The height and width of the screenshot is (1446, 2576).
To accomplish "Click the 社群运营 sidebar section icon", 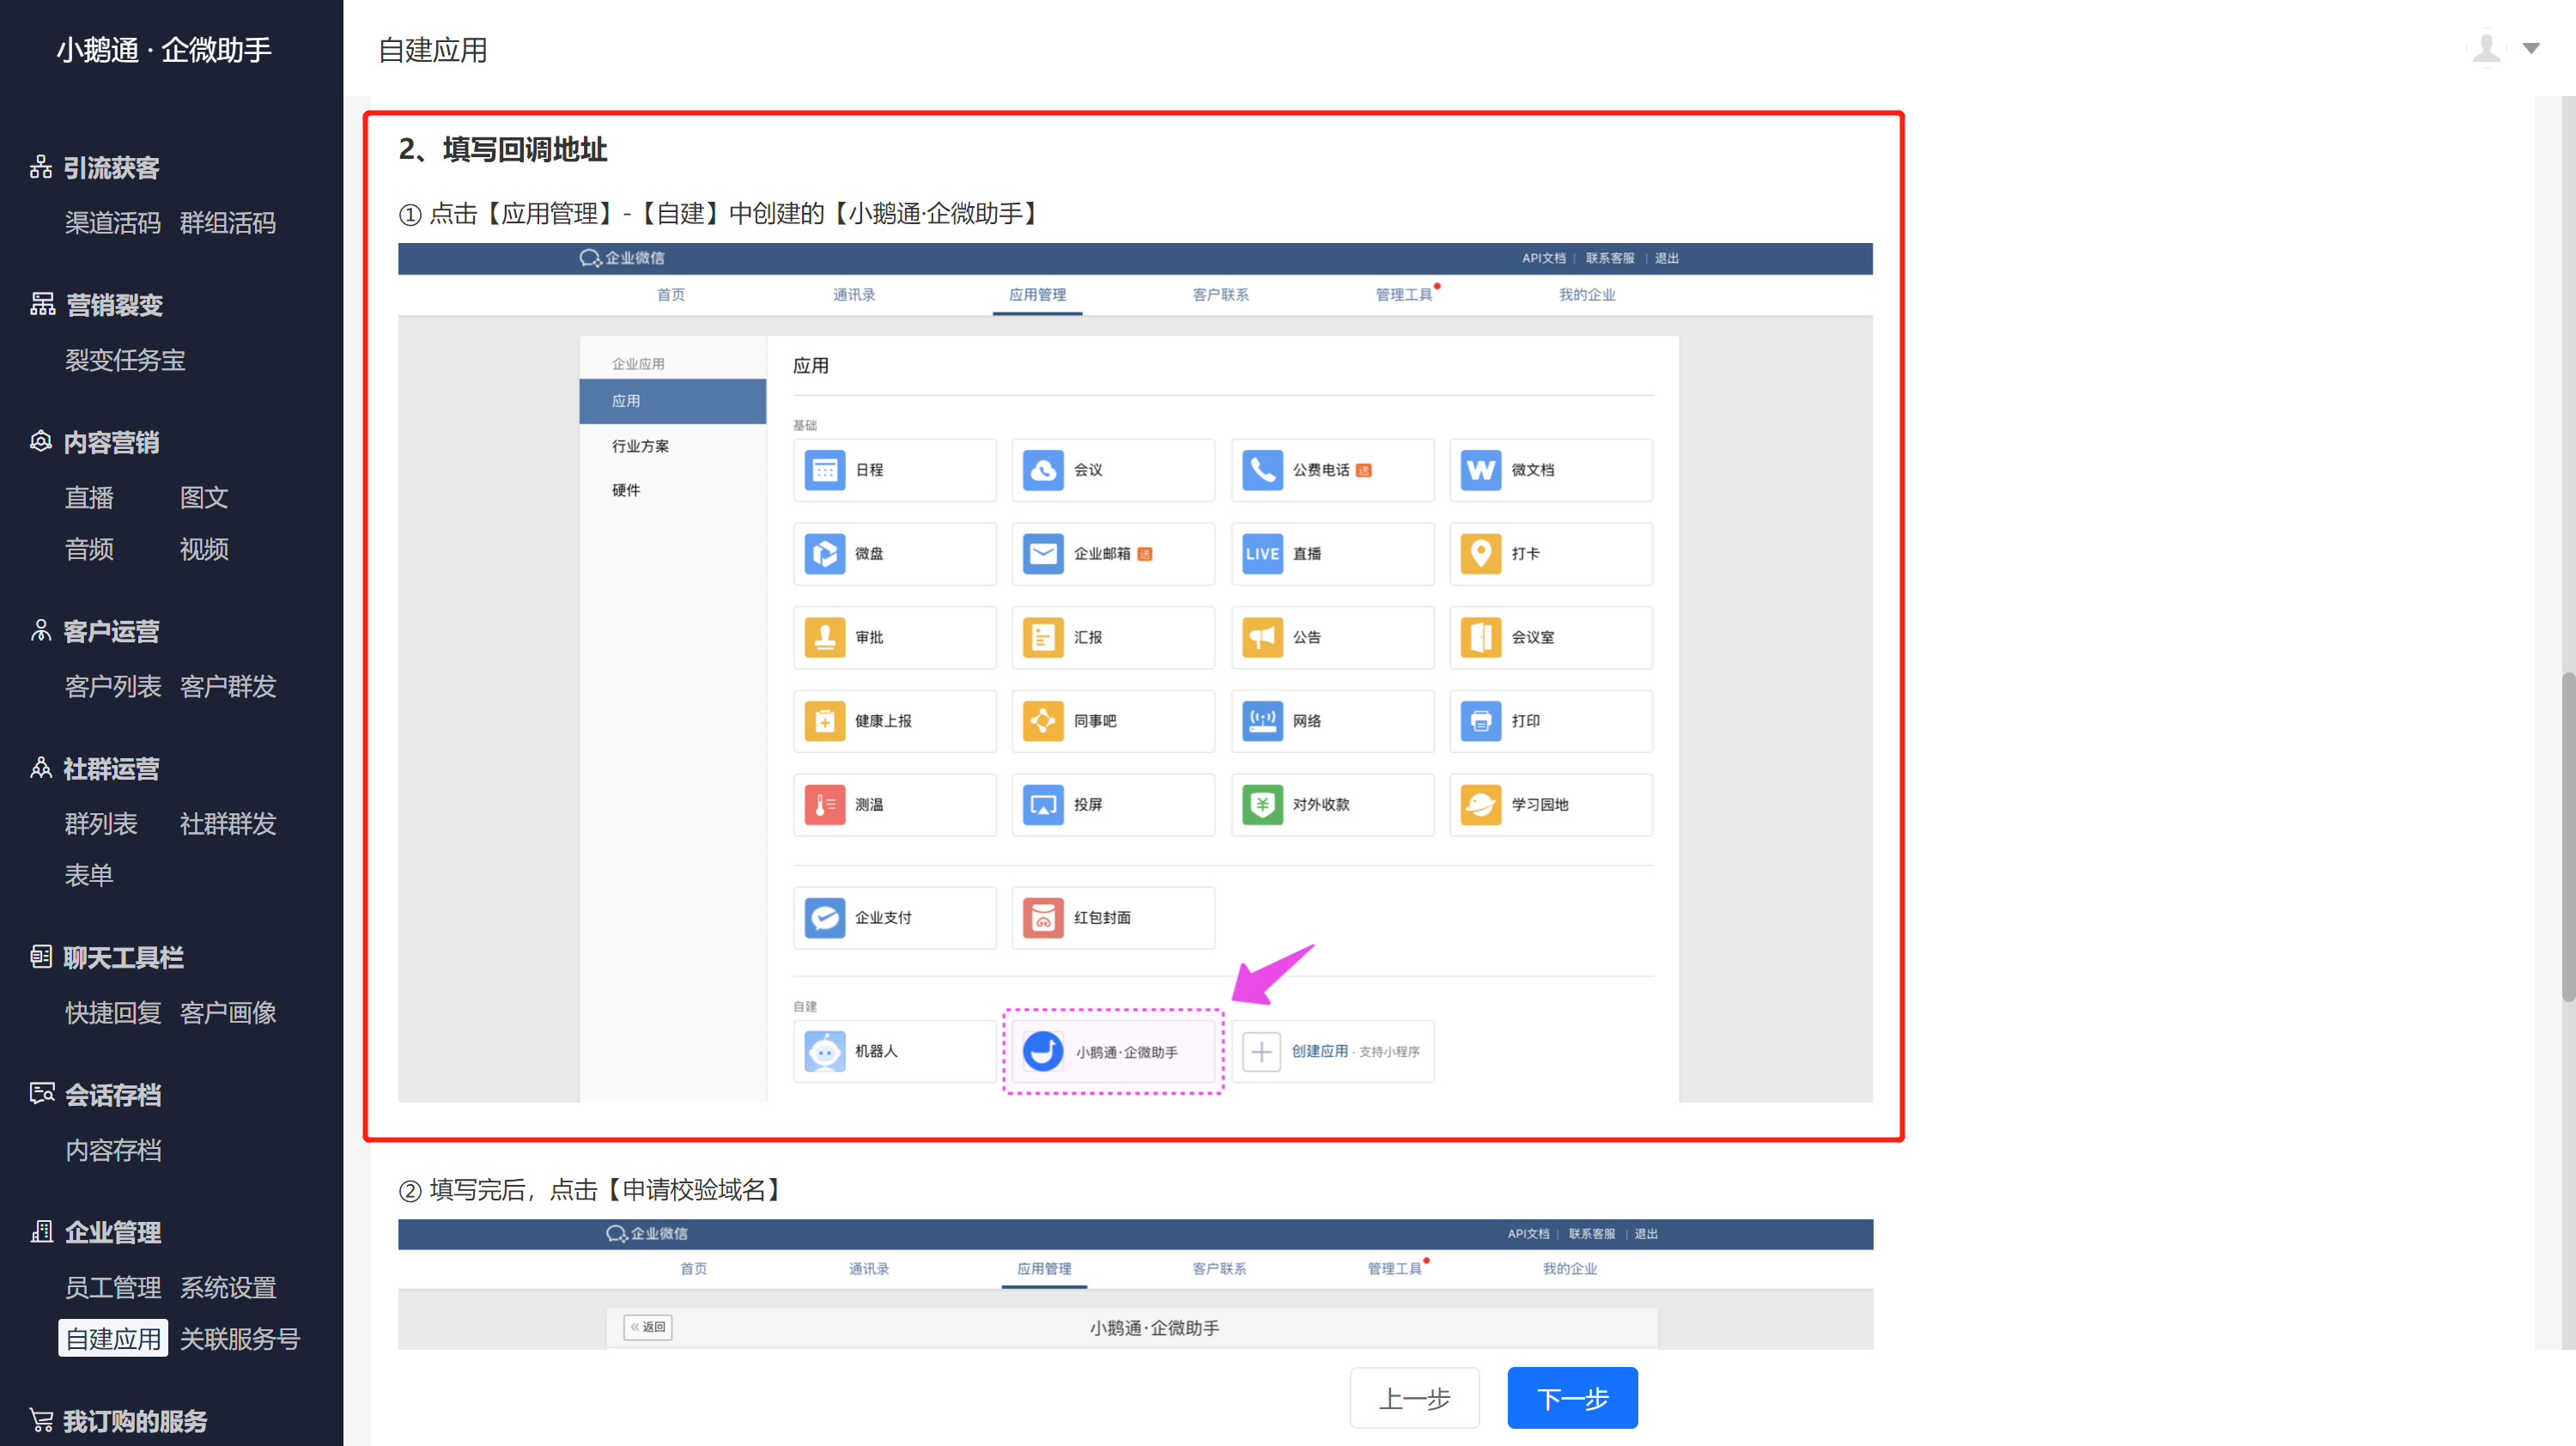I will coord(41,767).
